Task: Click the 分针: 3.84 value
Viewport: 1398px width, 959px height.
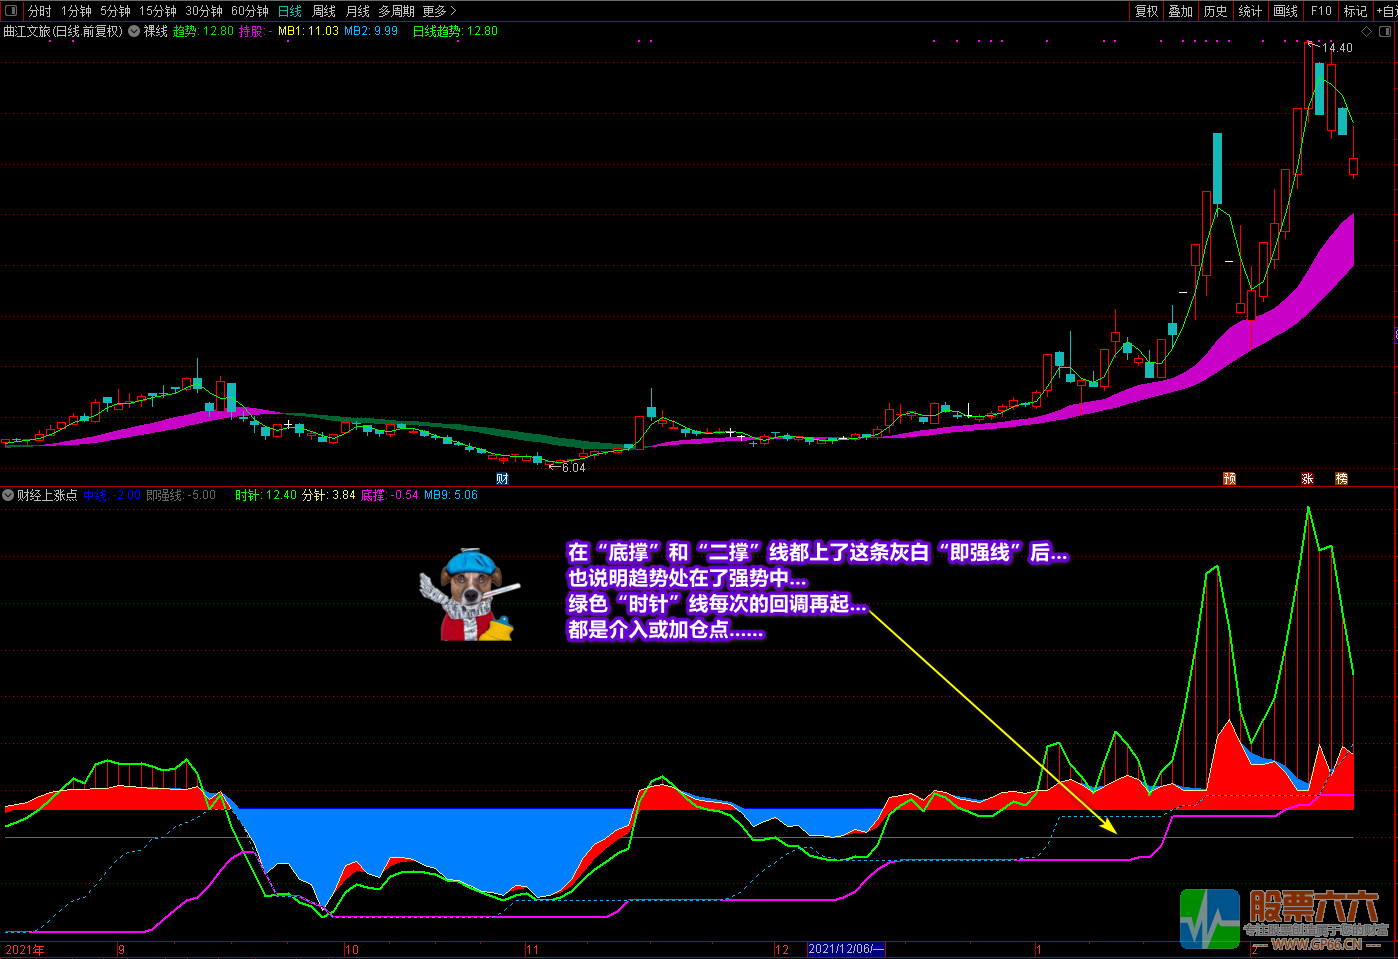Action: (x=329, y=495)
